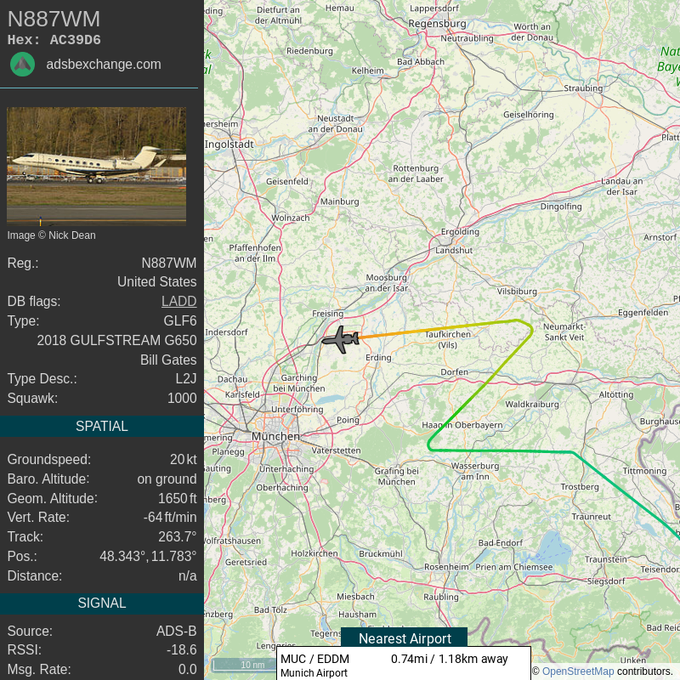Open the adsbexchange.com link
Screen dimensions: 680x680
(x=104, y=64)
